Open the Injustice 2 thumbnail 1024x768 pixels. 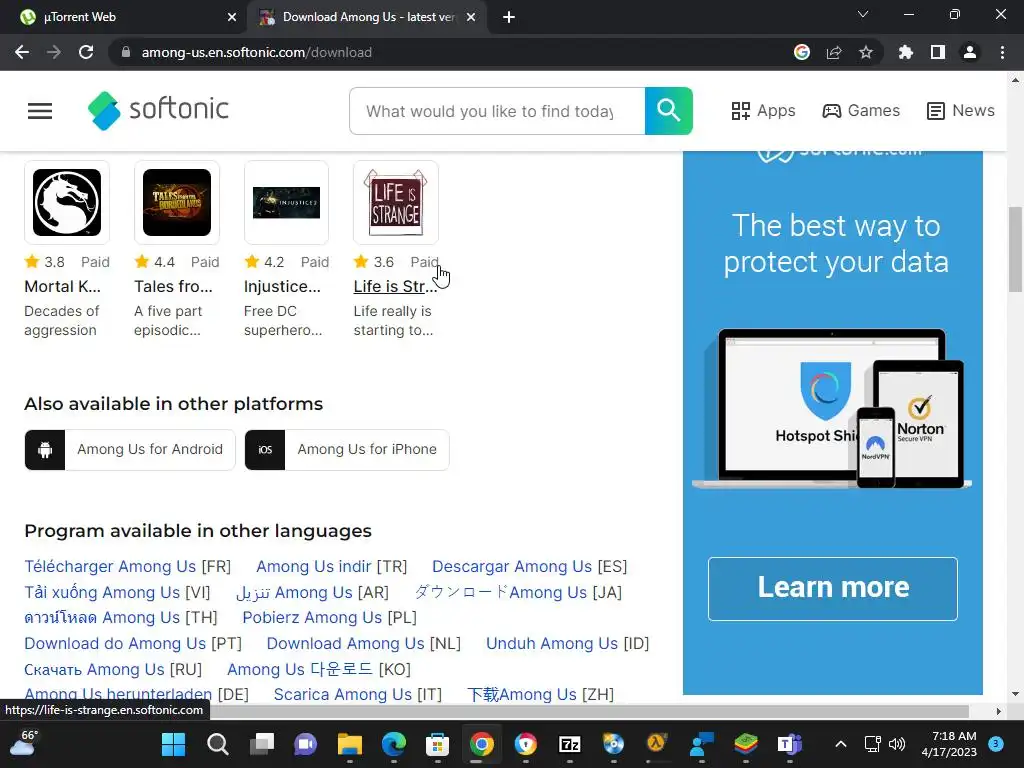click(286, 202)
